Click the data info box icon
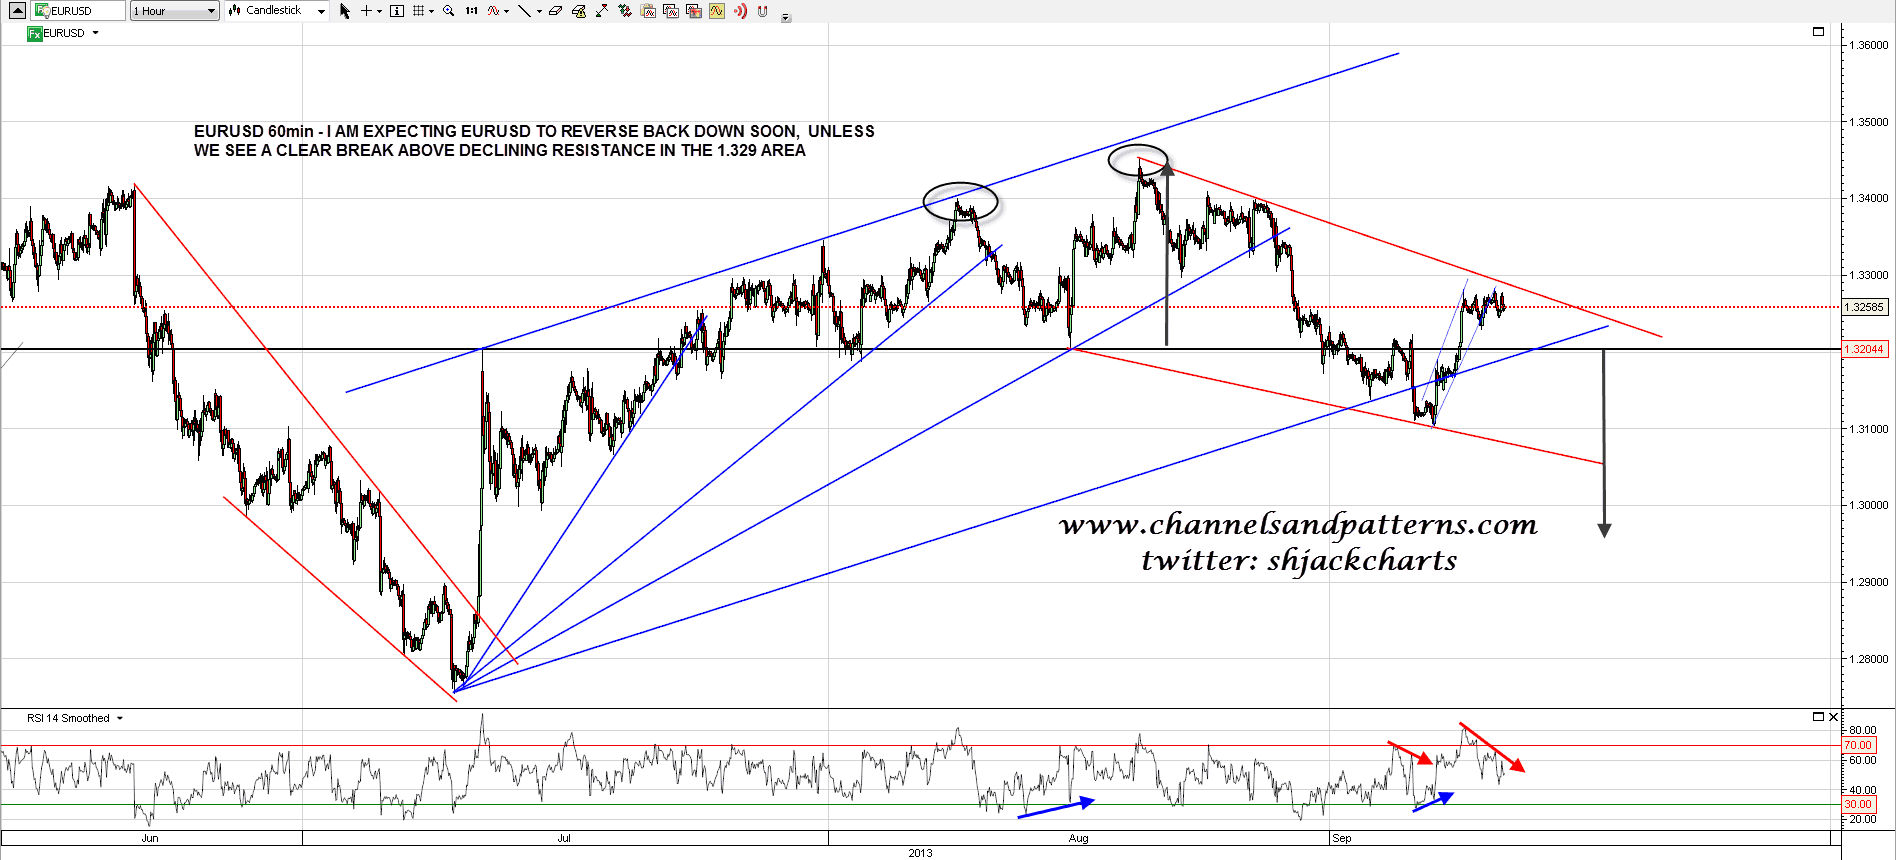This screenshot has width=1896, height=860. pyautogui.click(x=397, y=11)
